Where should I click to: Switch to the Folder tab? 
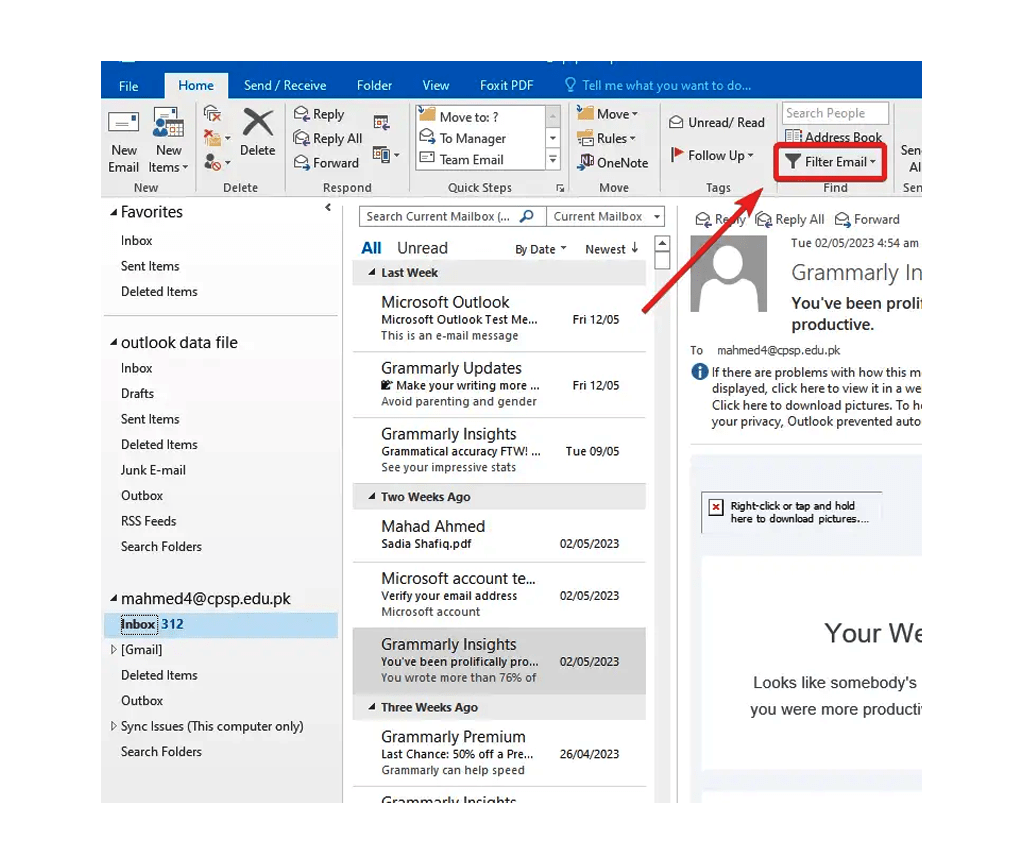pyautogui.click(x=374, y=86)
